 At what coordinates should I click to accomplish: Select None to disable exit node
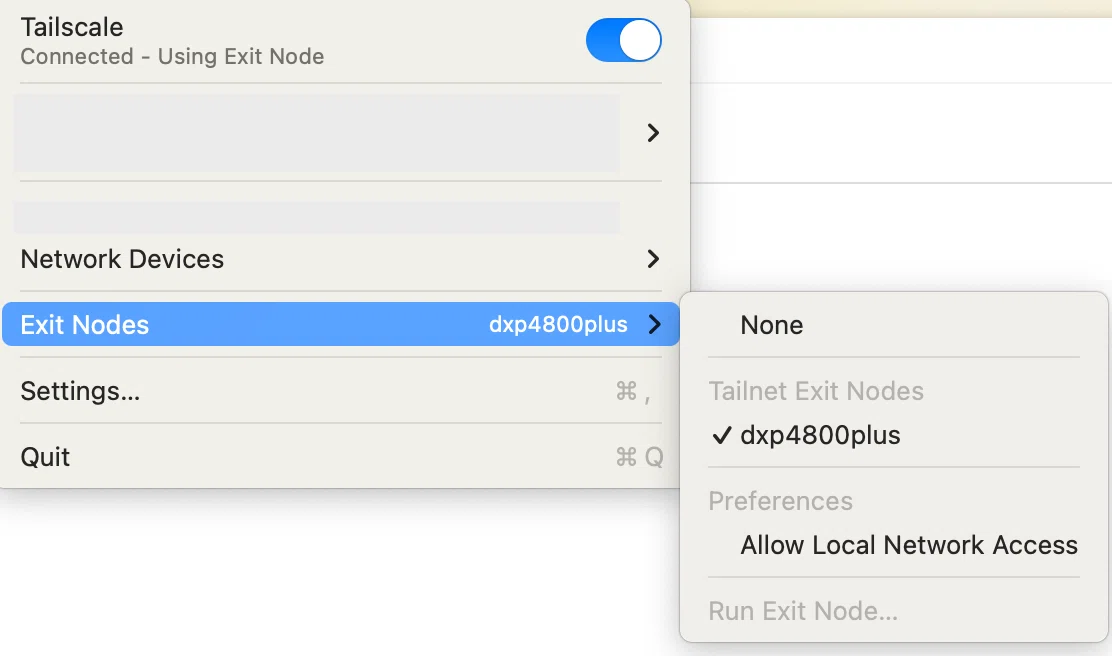894,325
